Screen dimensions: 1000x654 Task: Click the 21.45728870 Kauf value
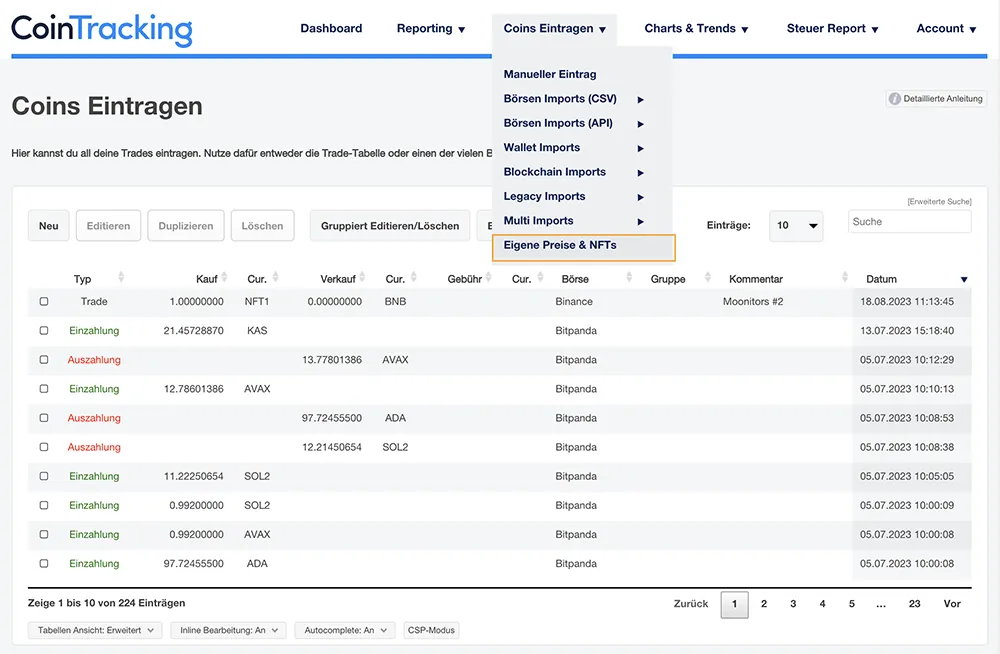193,331
